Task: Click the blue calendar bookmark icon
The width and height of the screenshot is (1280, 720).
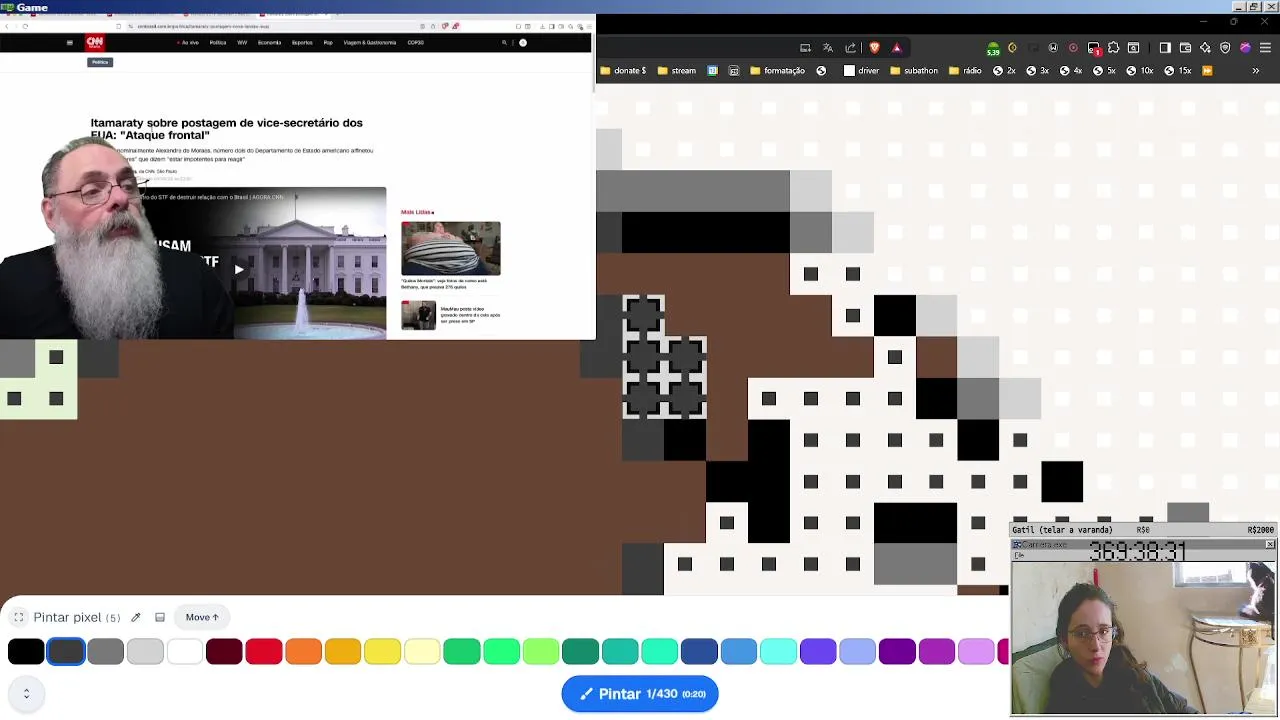Action: point(713,71)
